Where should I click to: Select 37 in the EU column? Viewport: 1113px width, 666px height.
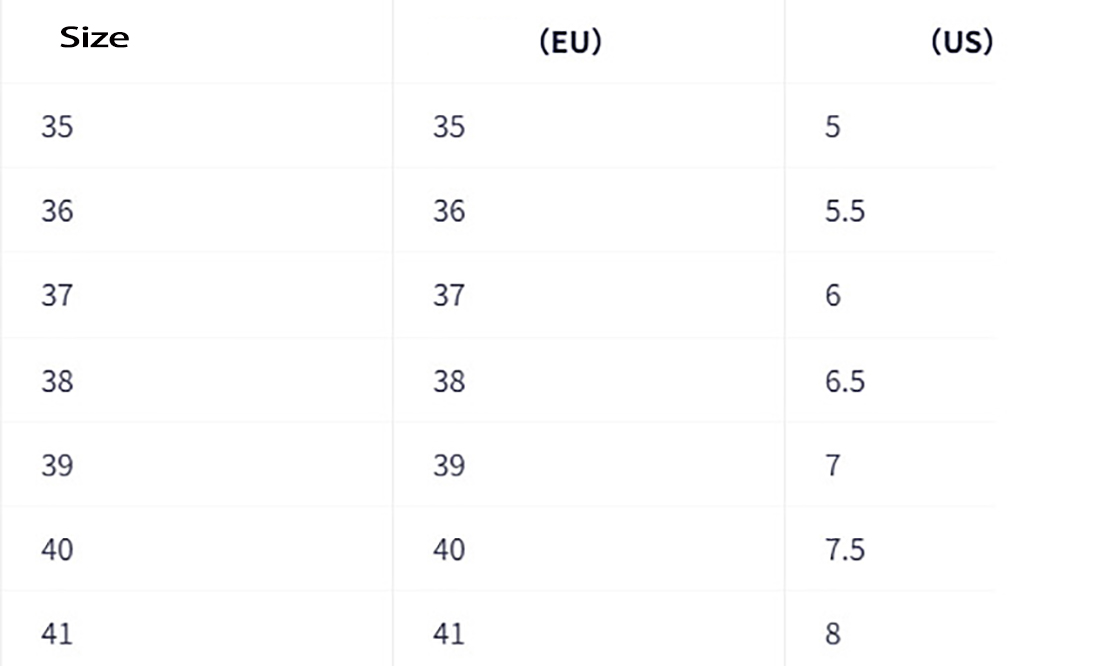[449, 296]
